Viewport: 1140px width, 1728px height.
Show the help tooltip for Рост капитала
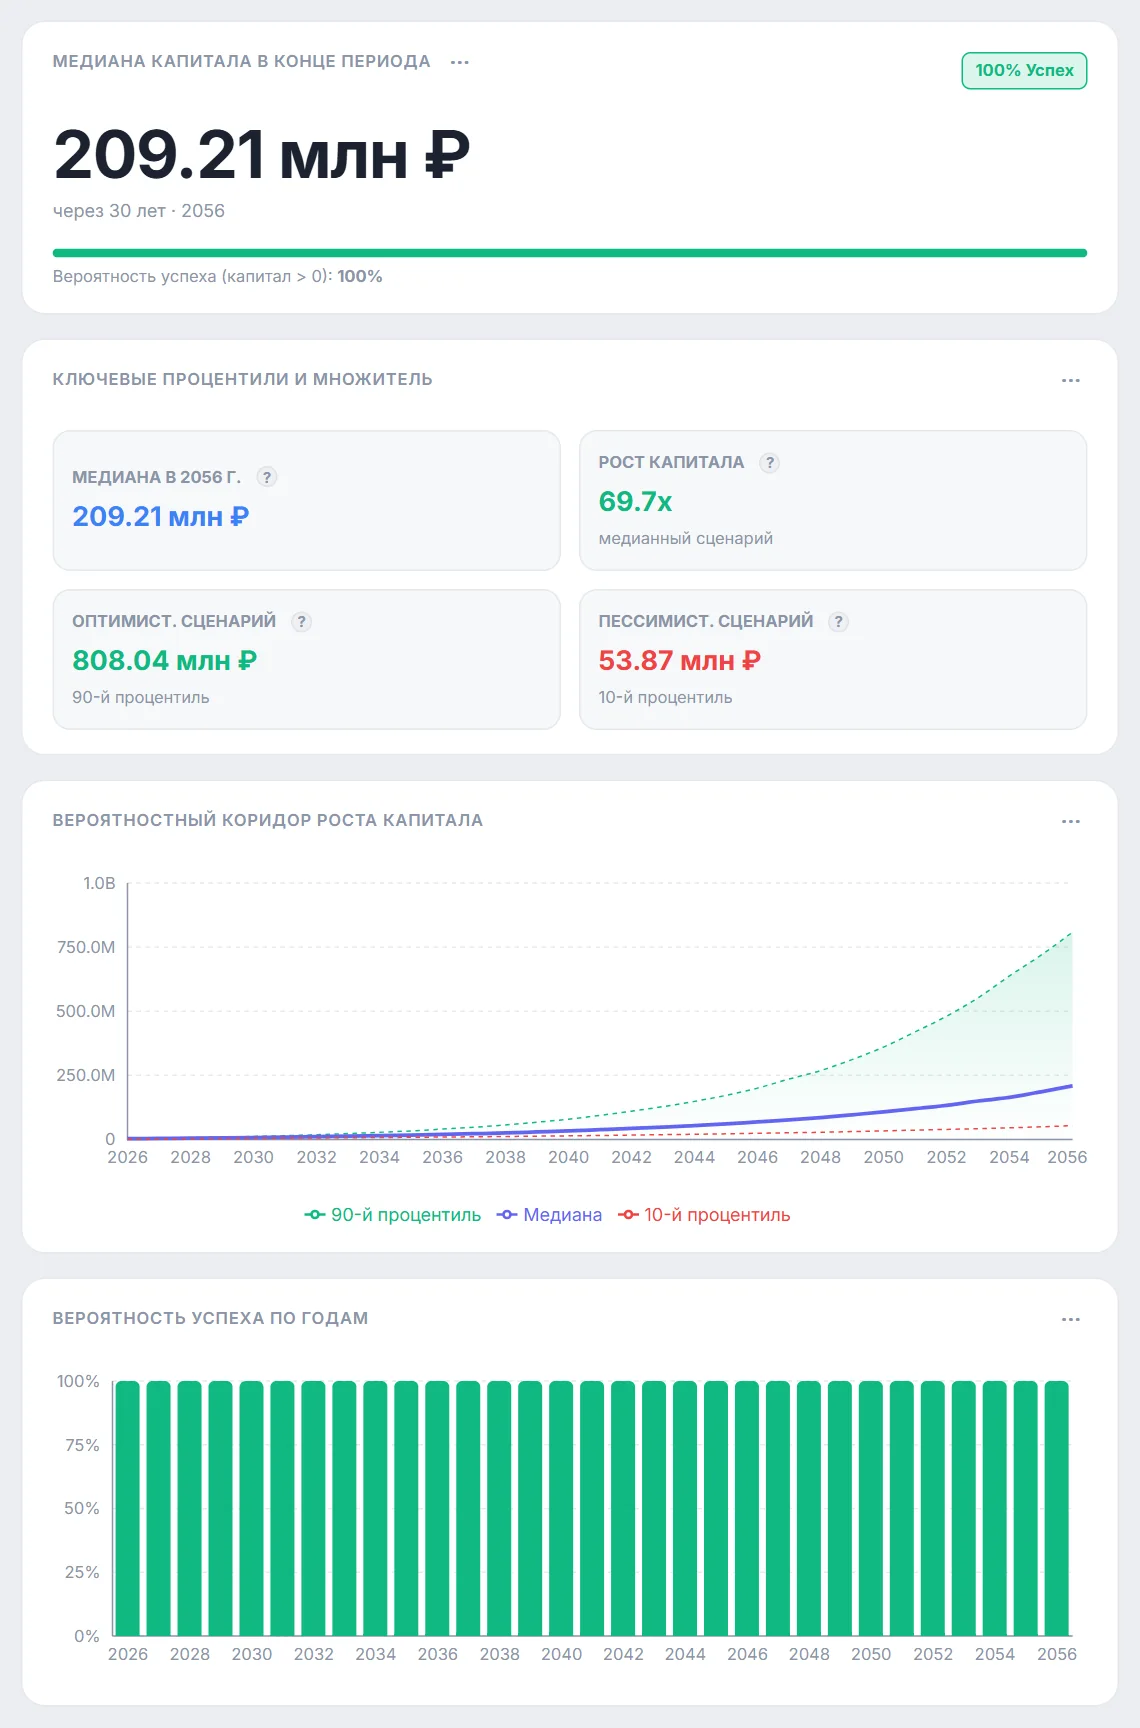pyautogui.click(x=769, y=463)
